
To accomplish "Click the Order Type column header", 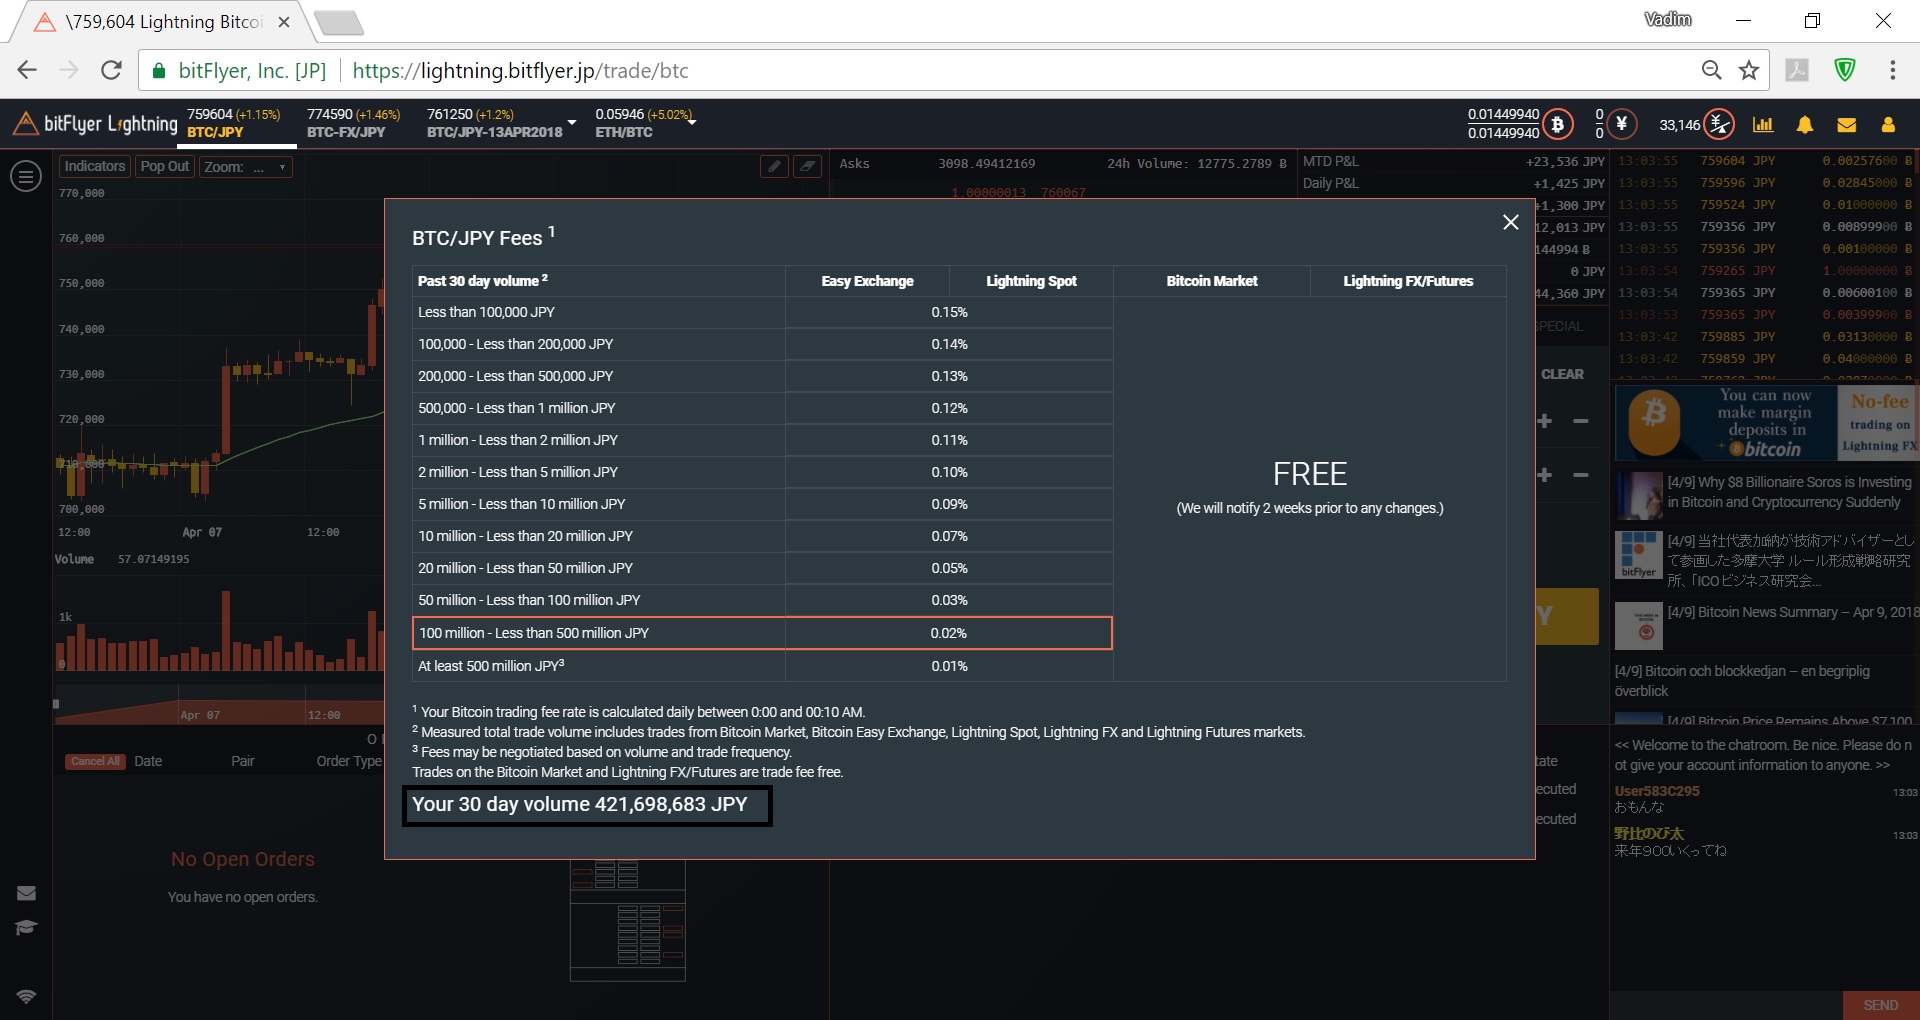I will pyautogui.click(x=349, y=761).
